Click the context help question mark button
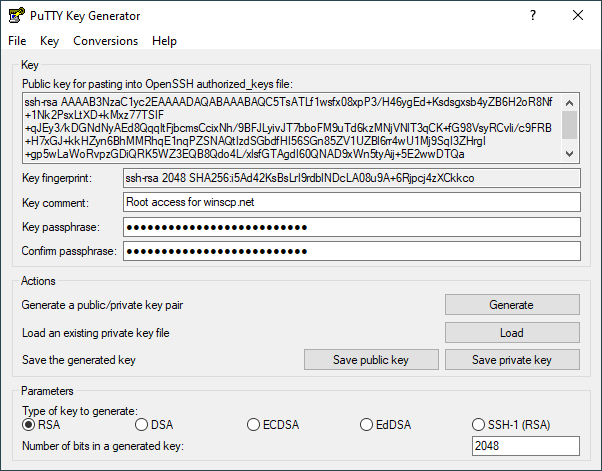Screen dimensions: 602x471 pos(532,16)
